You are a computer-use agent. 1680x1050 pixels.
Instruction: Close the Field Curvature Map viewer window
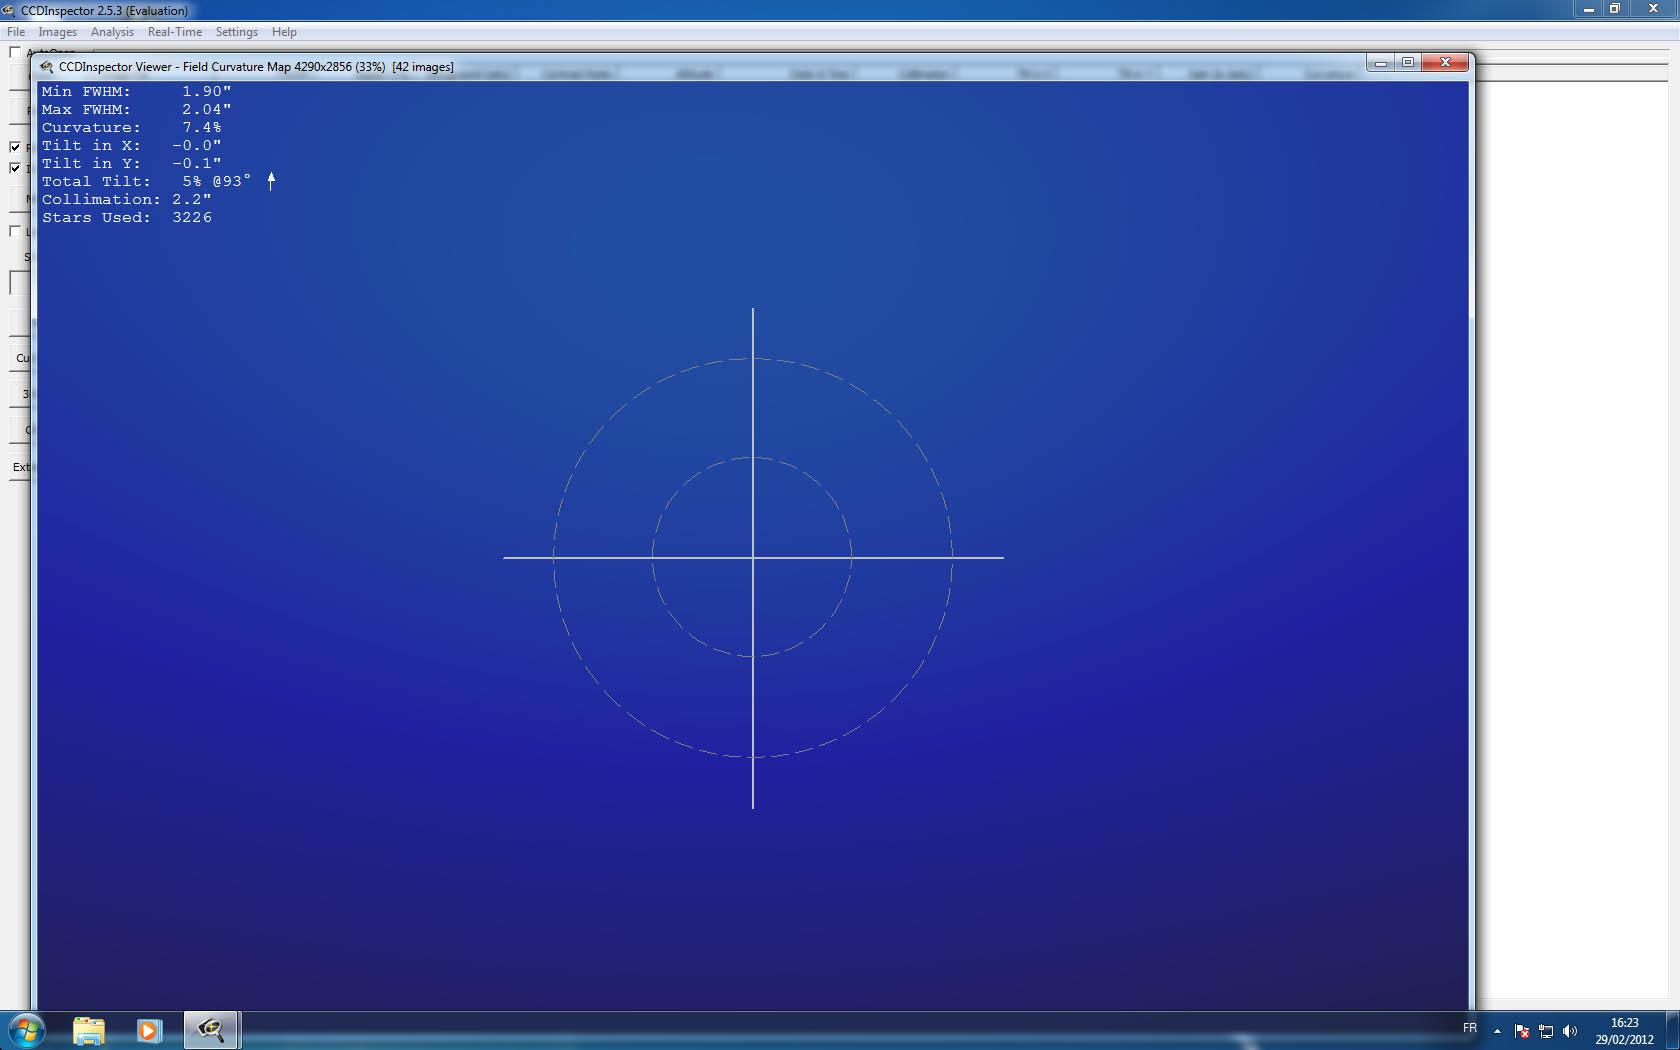pos(1445,63)
